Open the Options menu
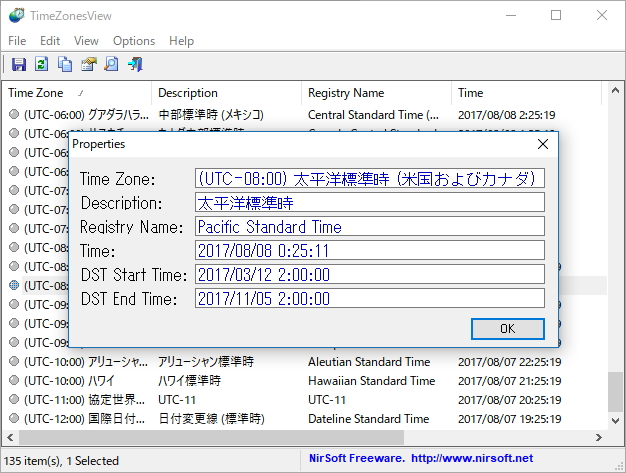The width and height of the screenshot is (626, 473). [x=134, y=41]
